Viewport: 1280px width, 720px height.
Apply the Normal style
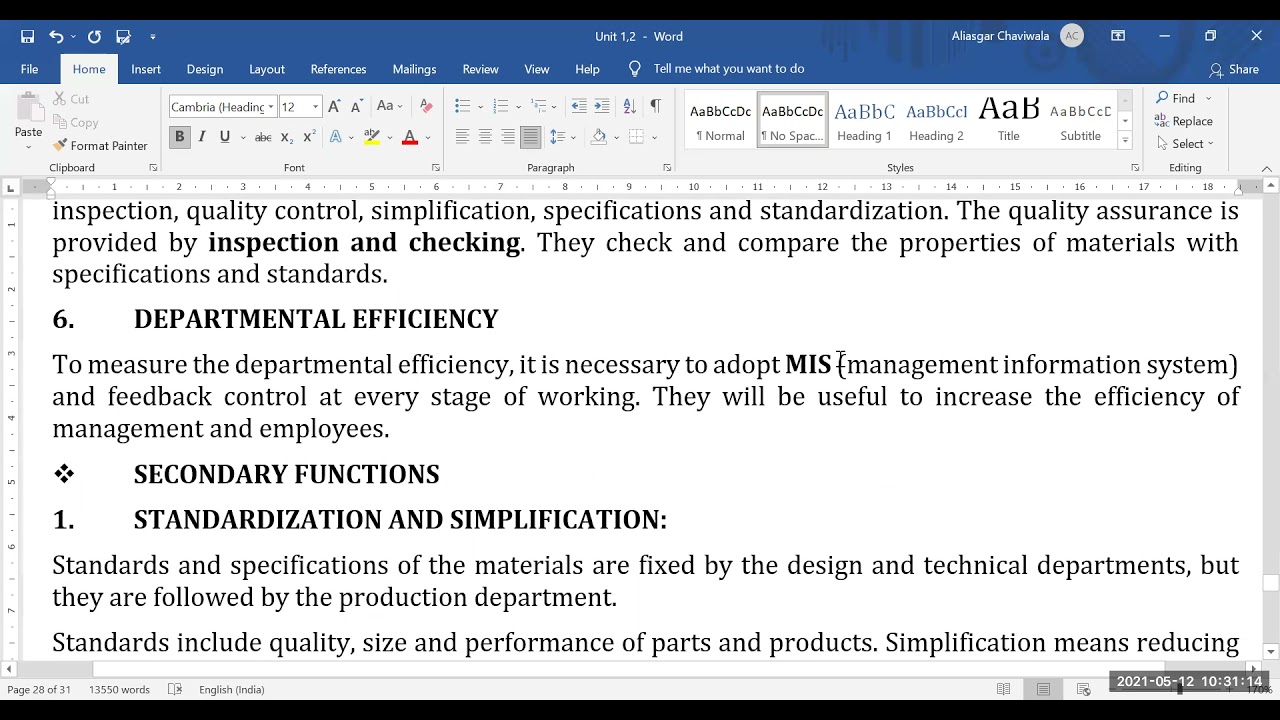720,120
